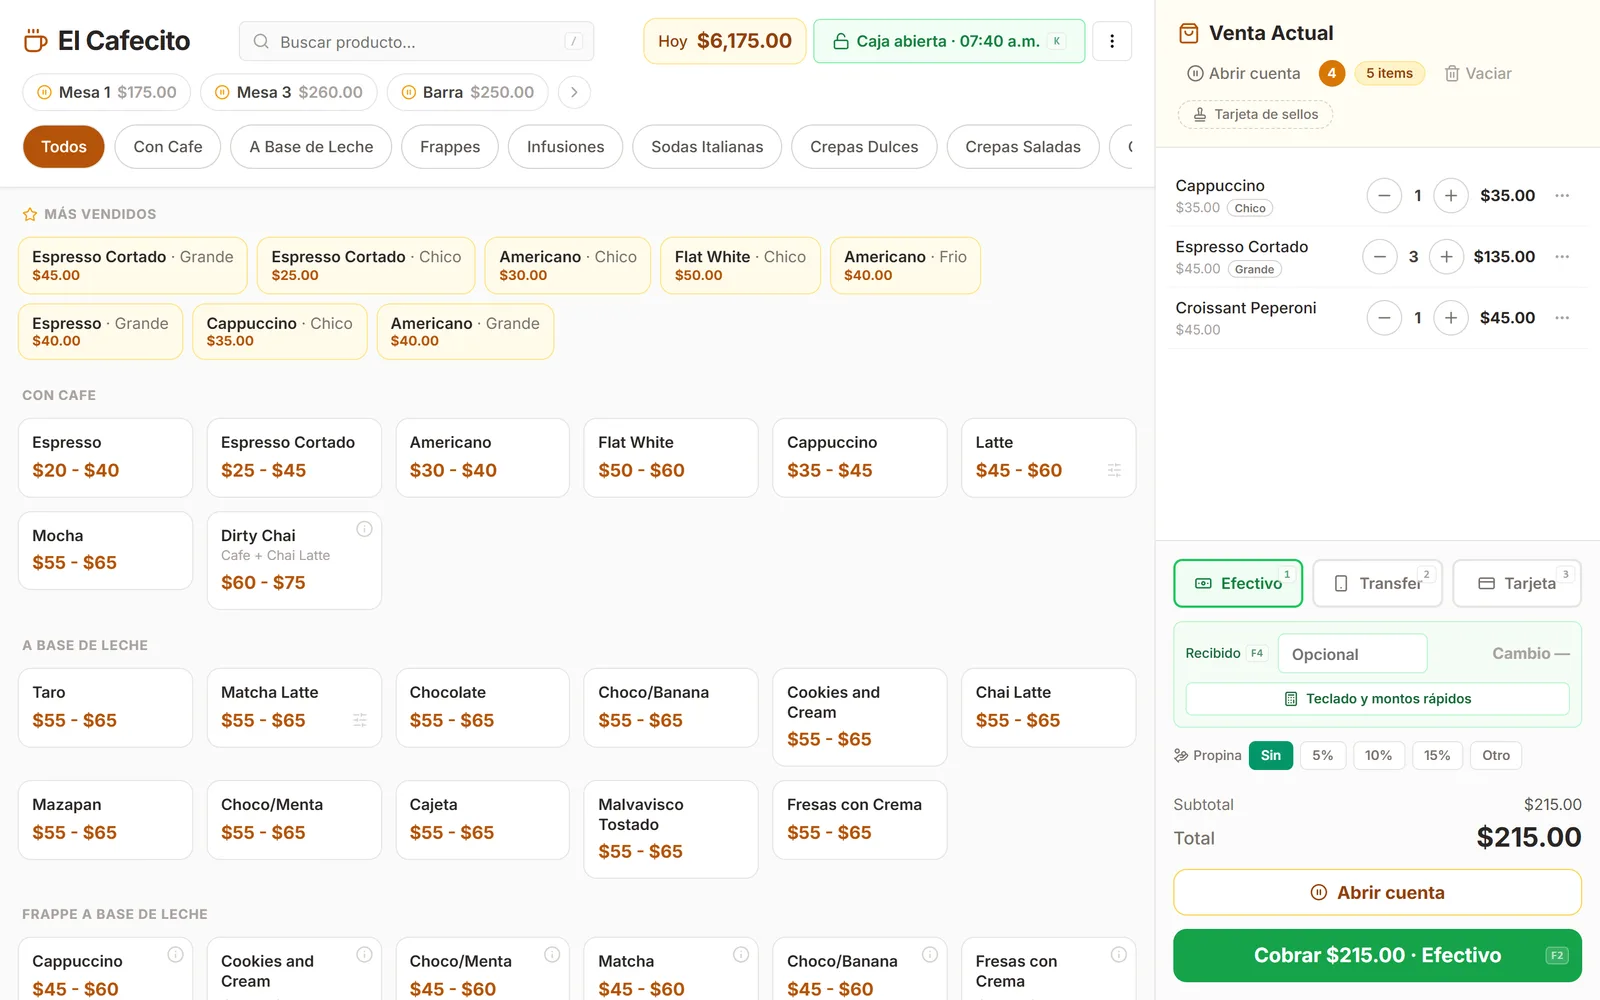This screenshot has height=1000, width=1600.
Task: Click the options icon on Latte card
Action: 1114,470
